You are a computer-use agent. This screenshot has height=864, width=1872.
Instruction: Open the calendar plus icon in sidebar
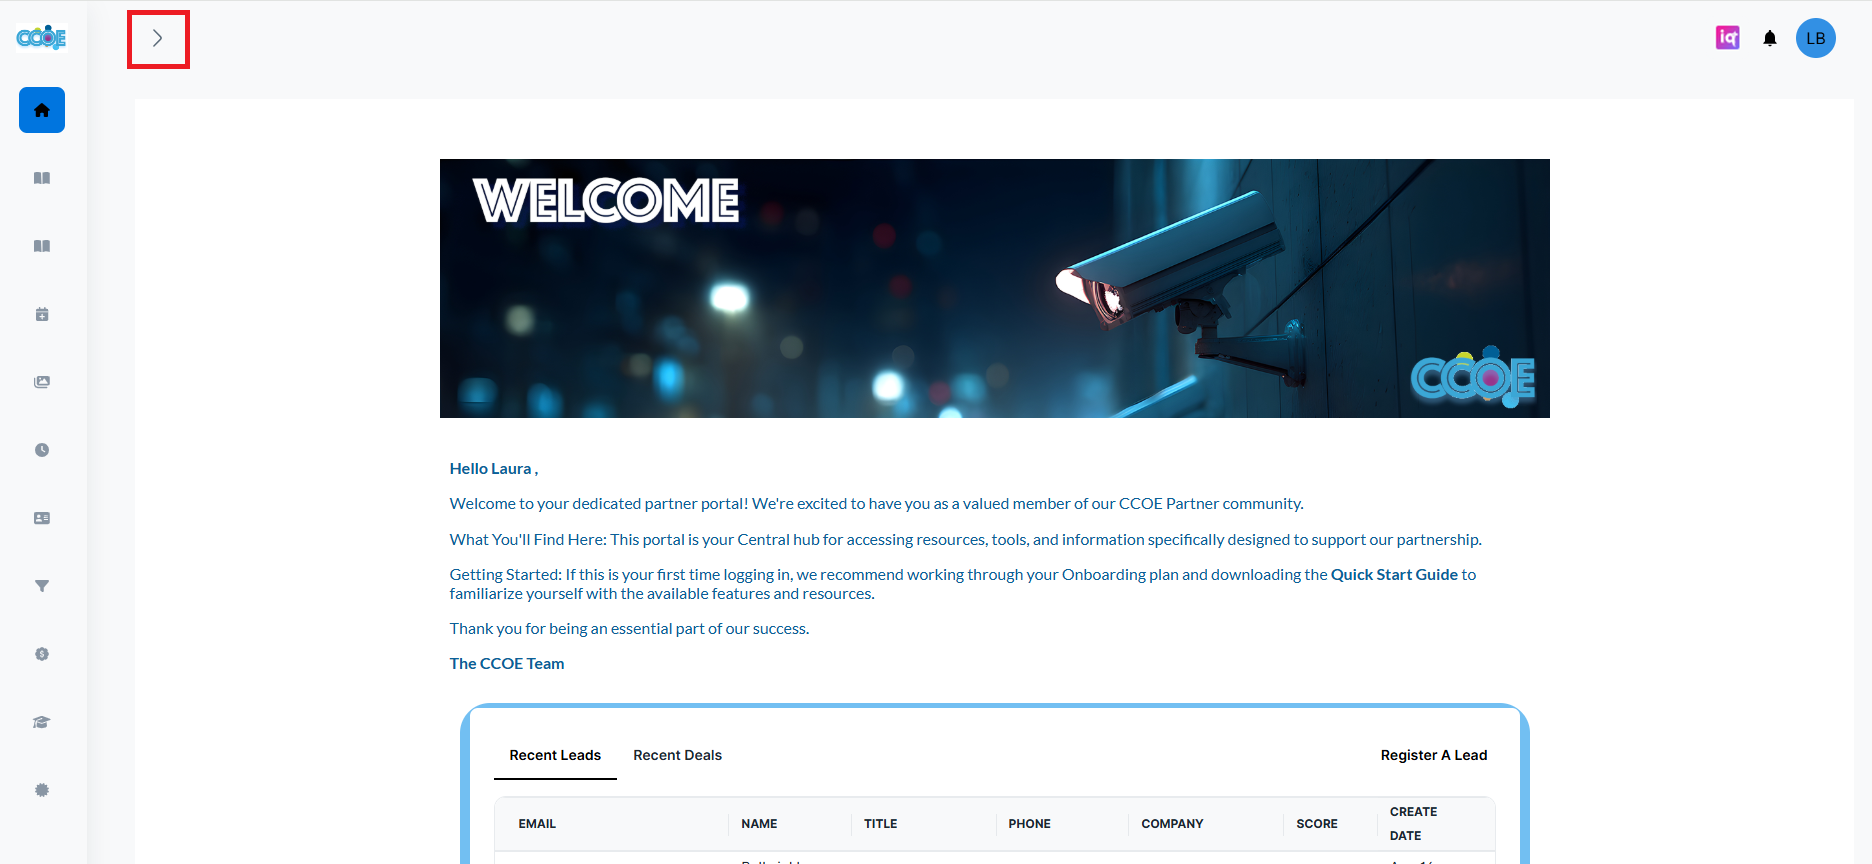tap(42, 314)
